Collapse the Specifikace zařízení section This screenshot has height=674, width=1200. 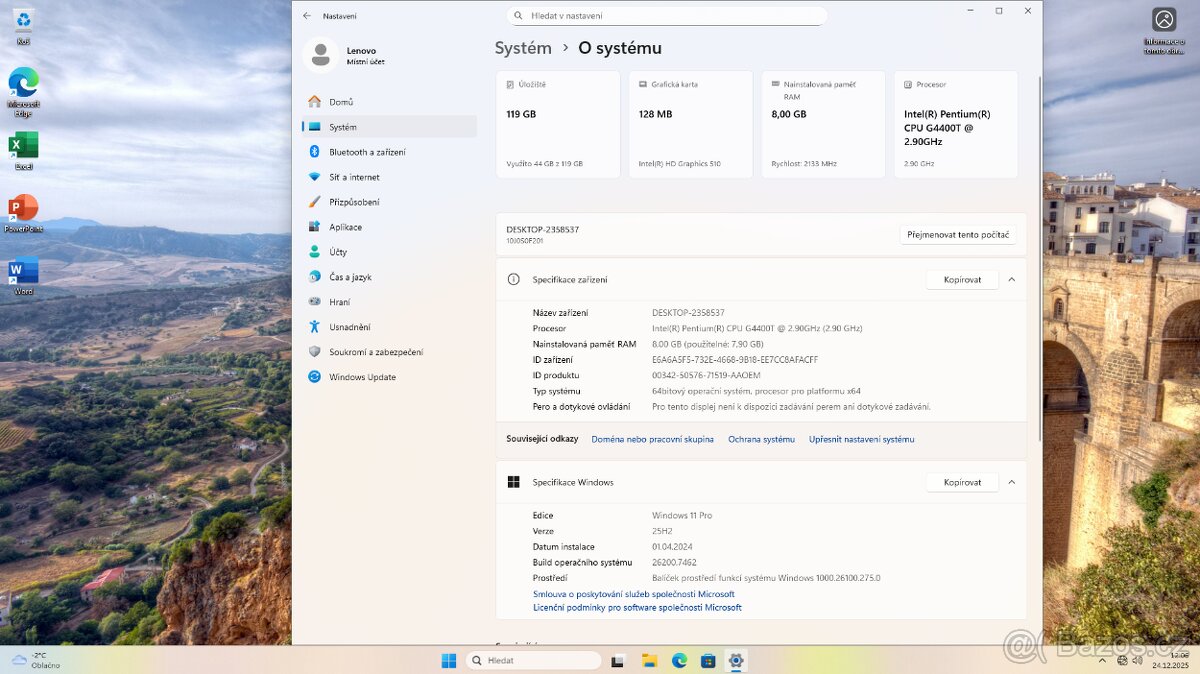pos(1011,279)
